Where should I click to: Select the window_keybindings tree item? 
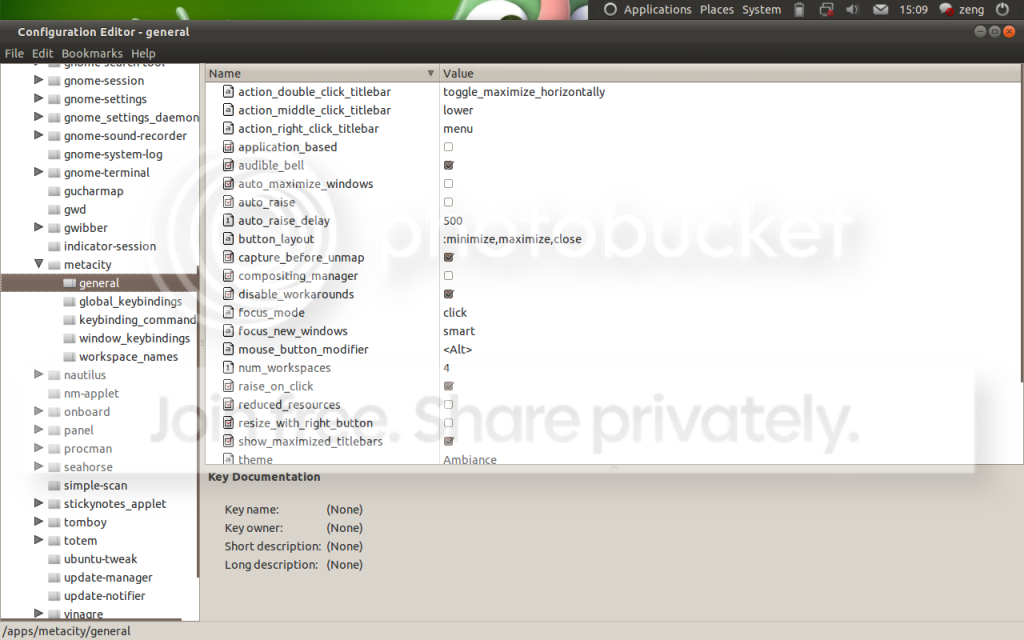[134, 338]
